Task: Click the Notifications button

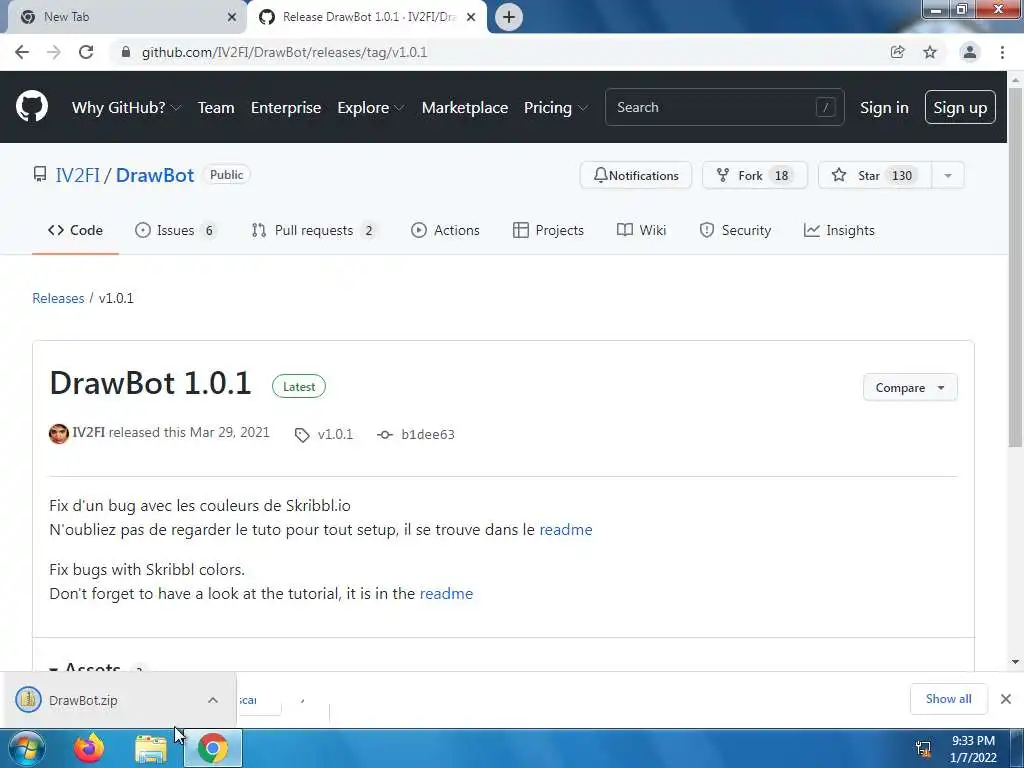Action: [635, 175]
